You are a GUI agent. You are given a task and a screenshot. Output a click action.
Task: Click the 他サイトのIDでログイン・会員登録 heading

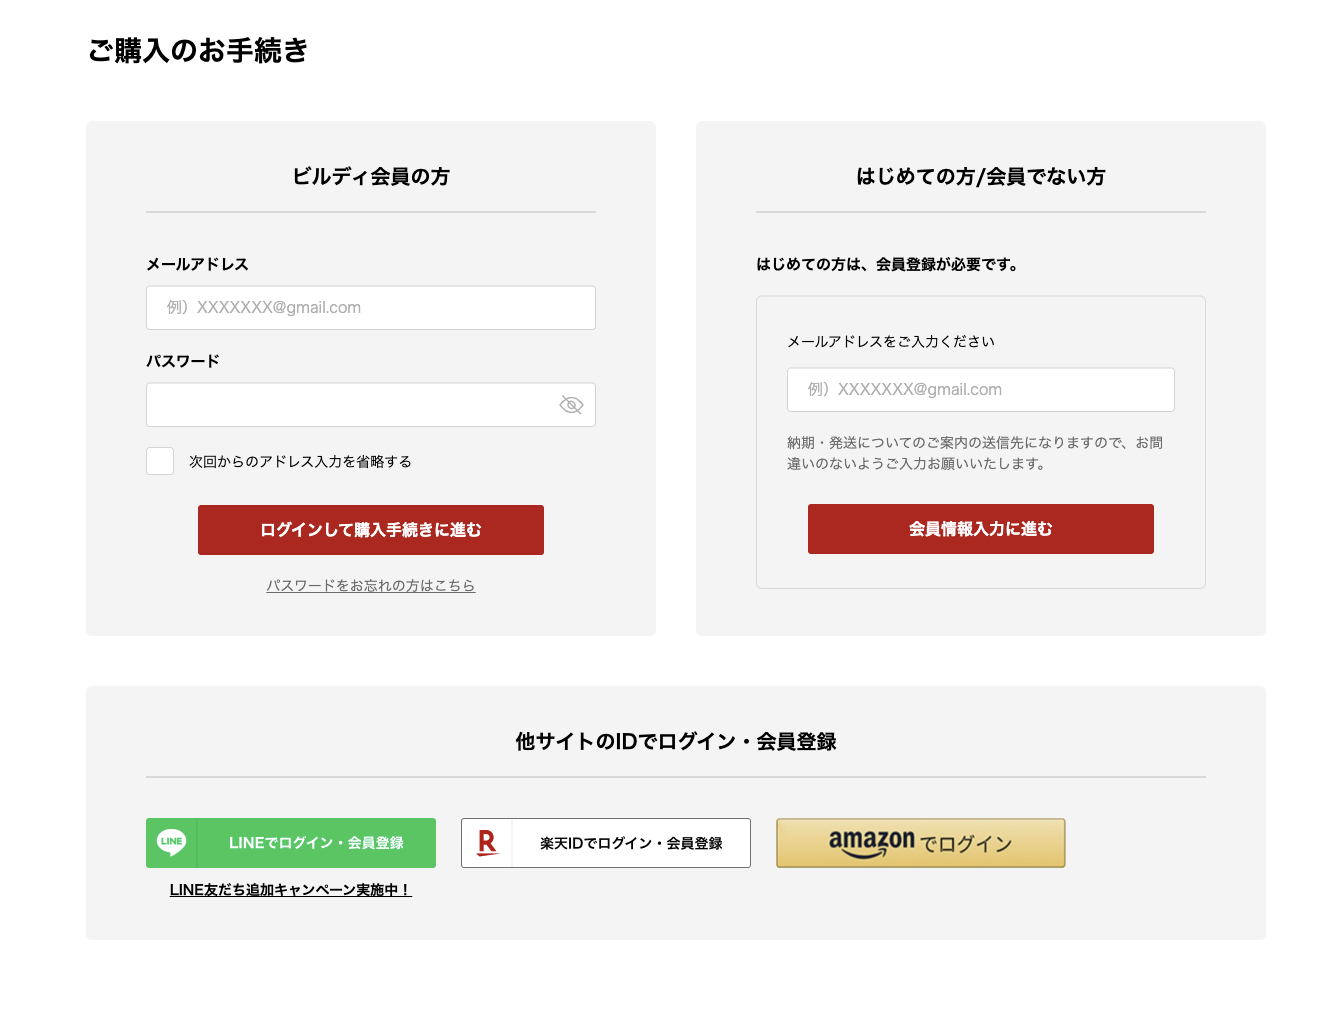(675, 742)
